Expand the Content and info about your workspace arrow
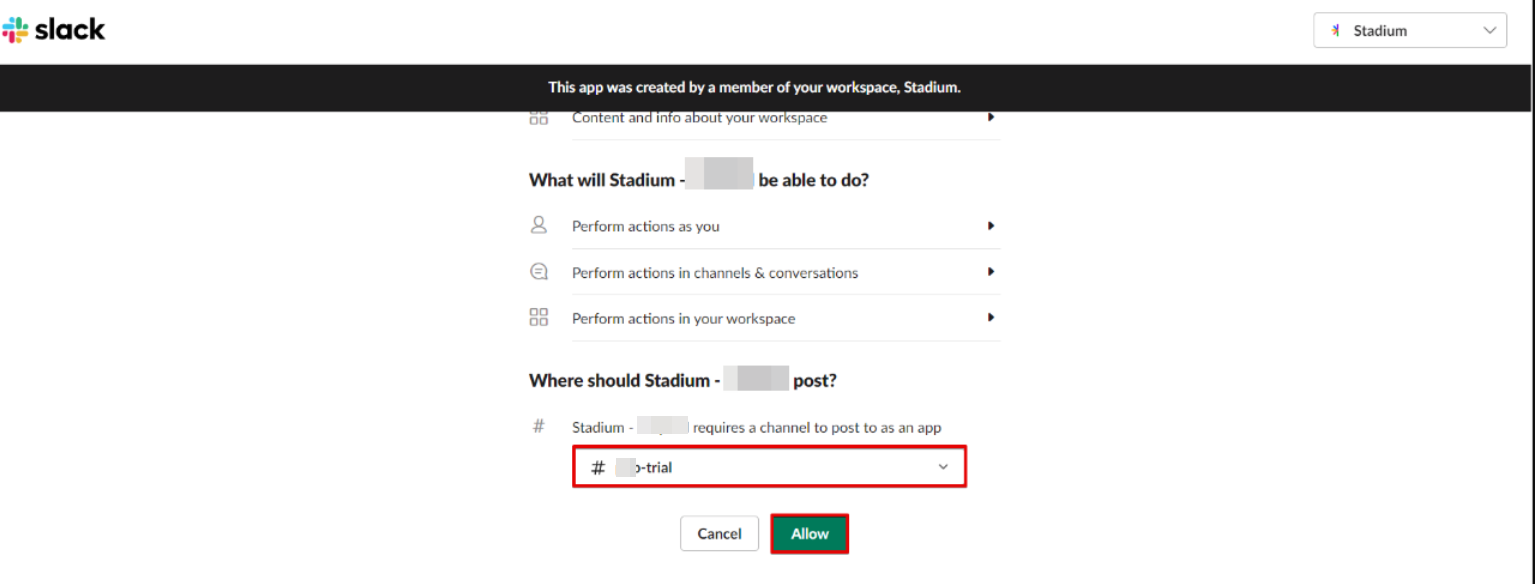1535x584 pixels. pos(991,117)
